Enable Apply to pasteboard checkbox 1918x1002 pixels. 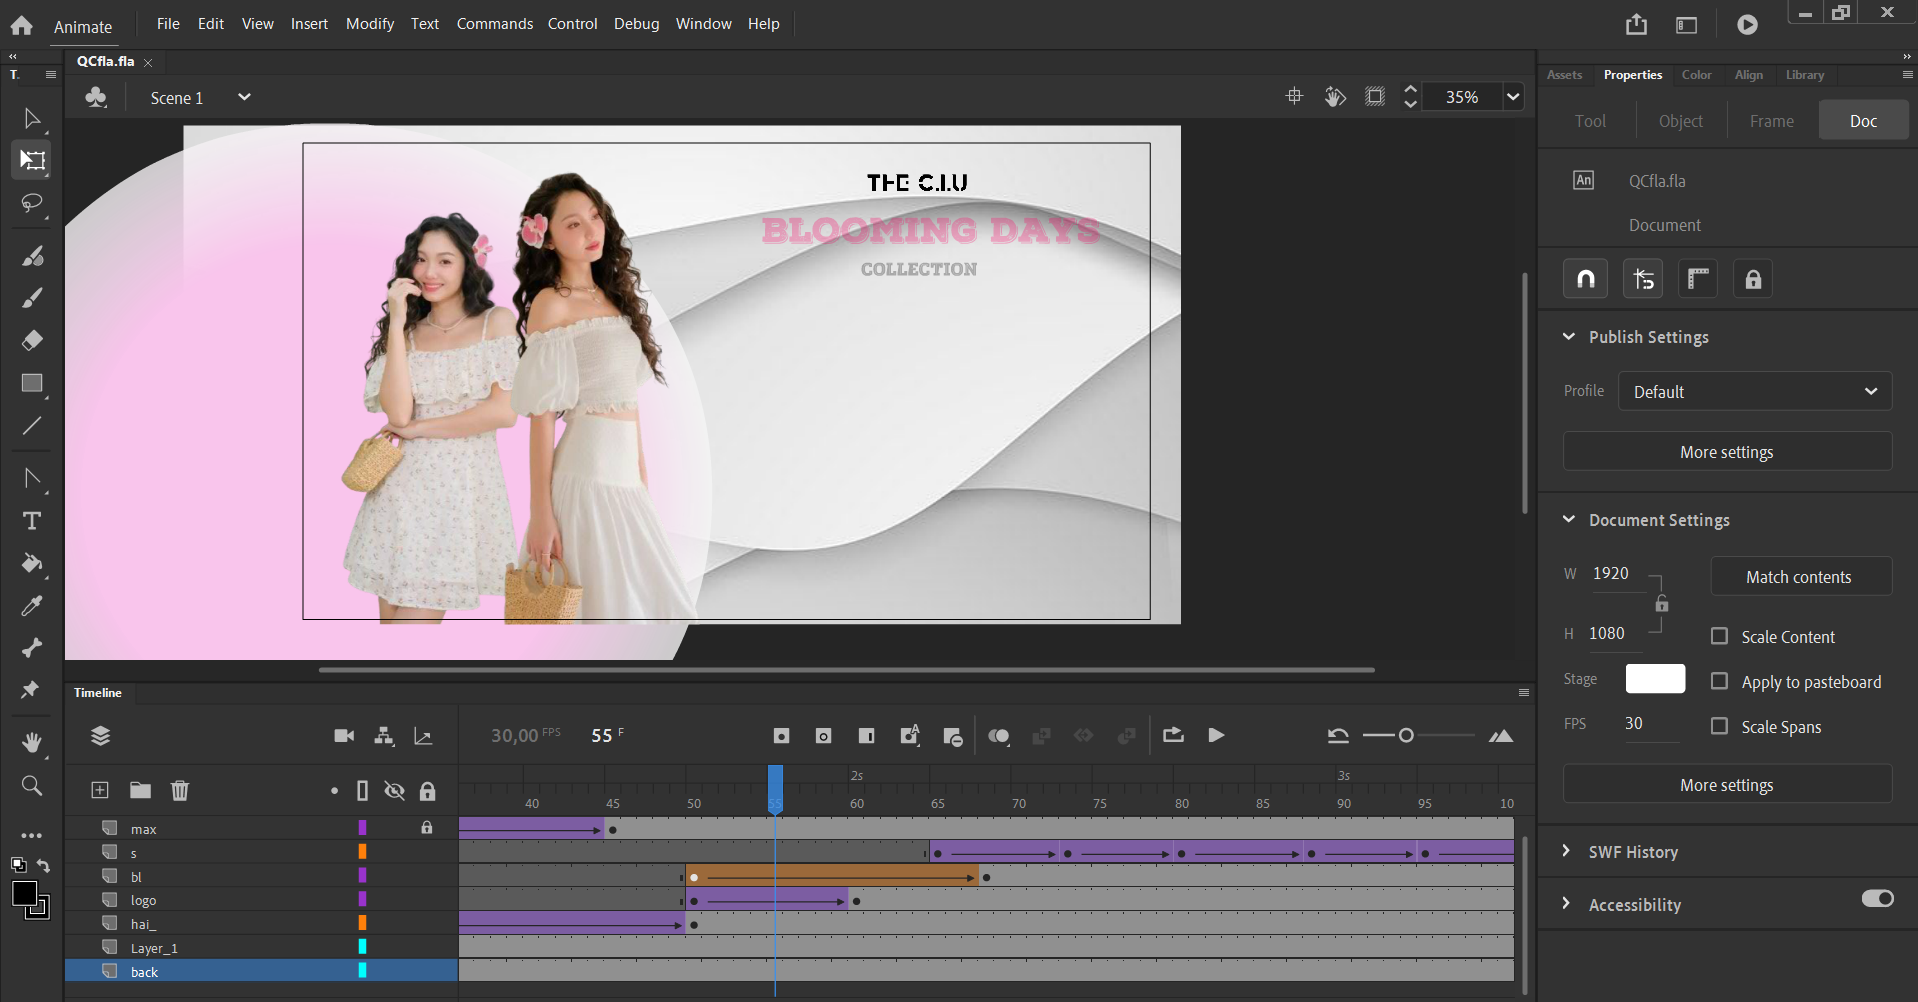[x=1719, y=681]
